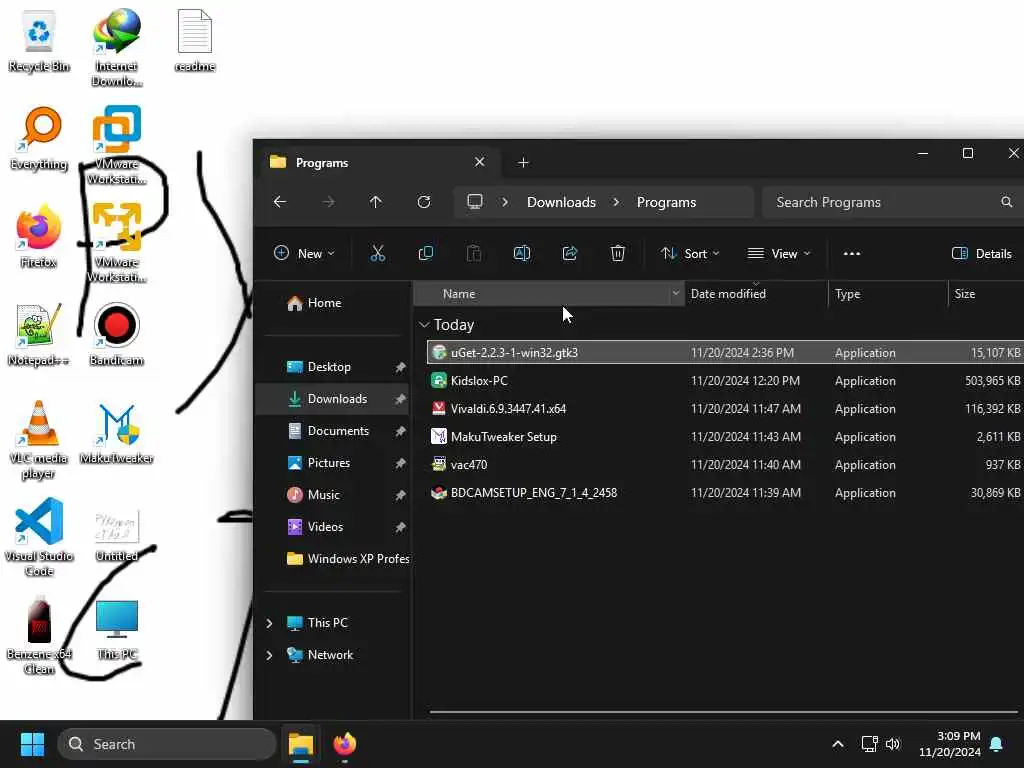The image size is (1024, 768).
Task: Expand Network in navigation pane
Action: pyautogui.click(x=269, y=655)
